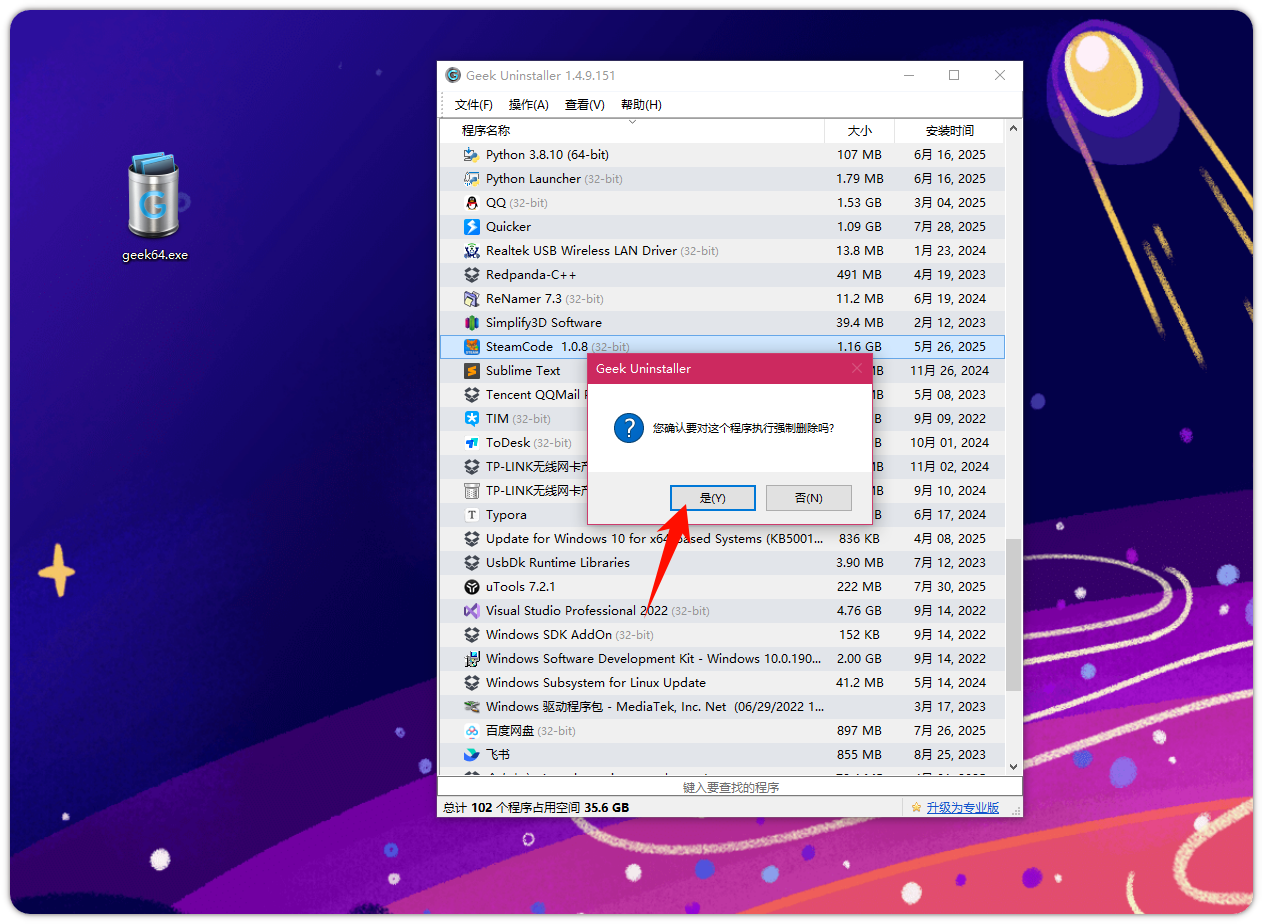Viewport: 1263px width, 924px height.
Task: Click the 41.2 MB size cell
Action: (x=859, y=683)
